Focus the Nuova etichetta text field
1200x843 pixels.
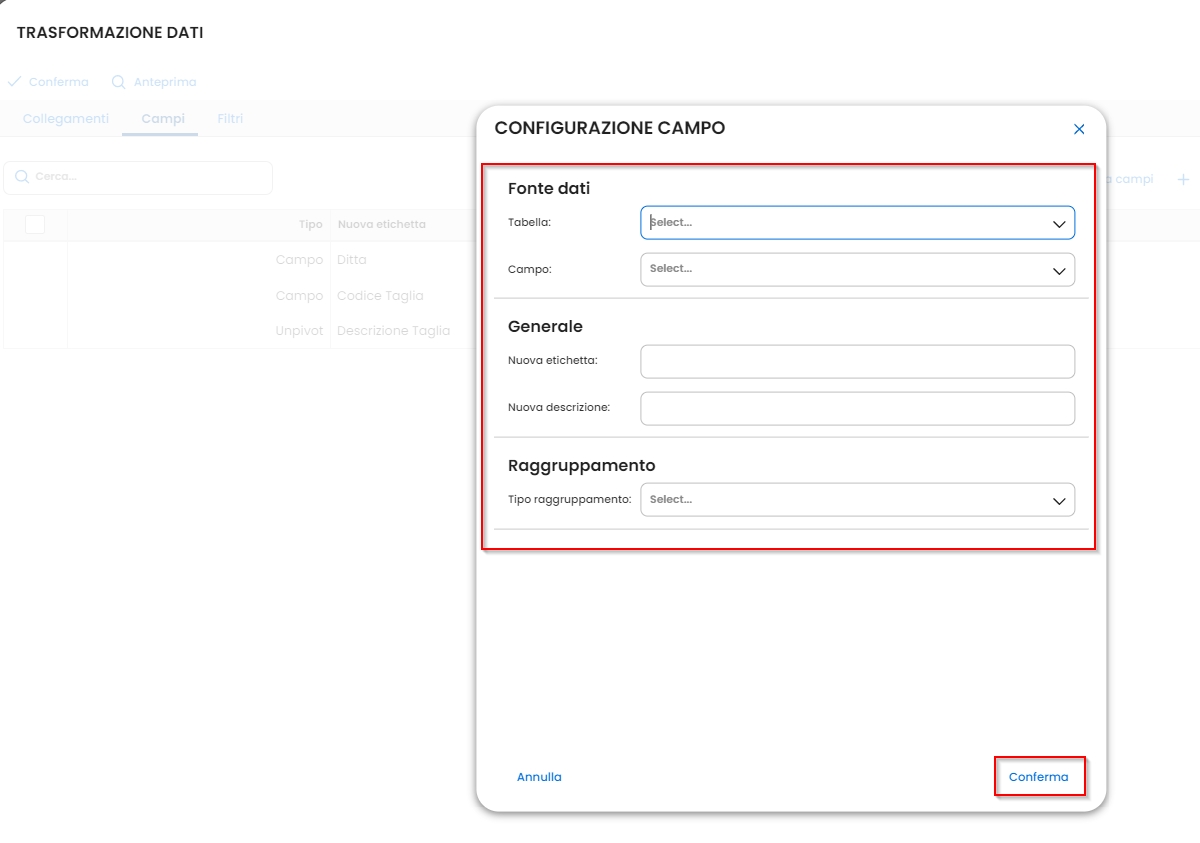coord(857,362)
